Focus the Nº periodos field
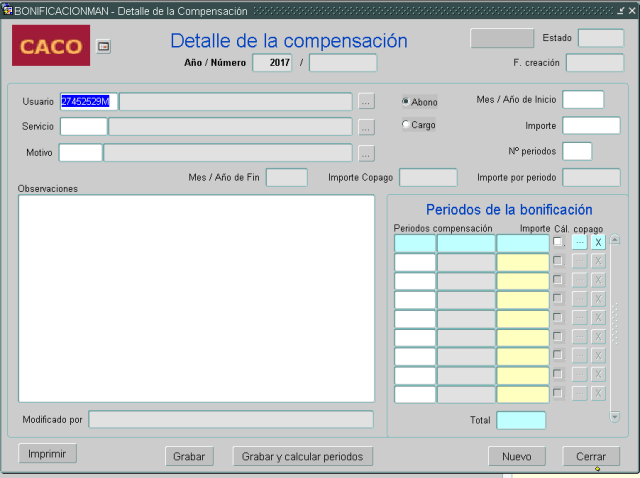640x478 pixels. click(x=577, y=151)
